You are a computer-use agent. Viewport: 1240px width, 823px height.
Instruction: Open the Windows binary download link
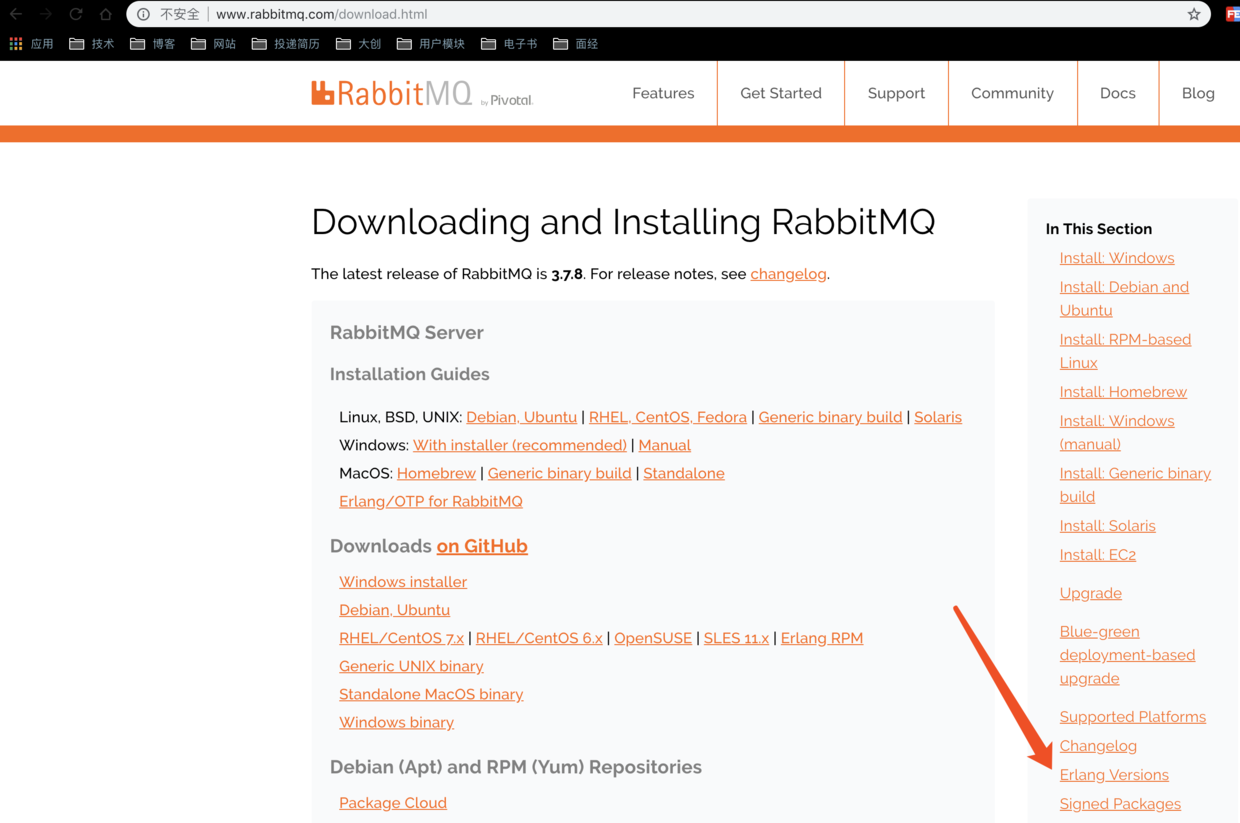click(x=396, y=722)
